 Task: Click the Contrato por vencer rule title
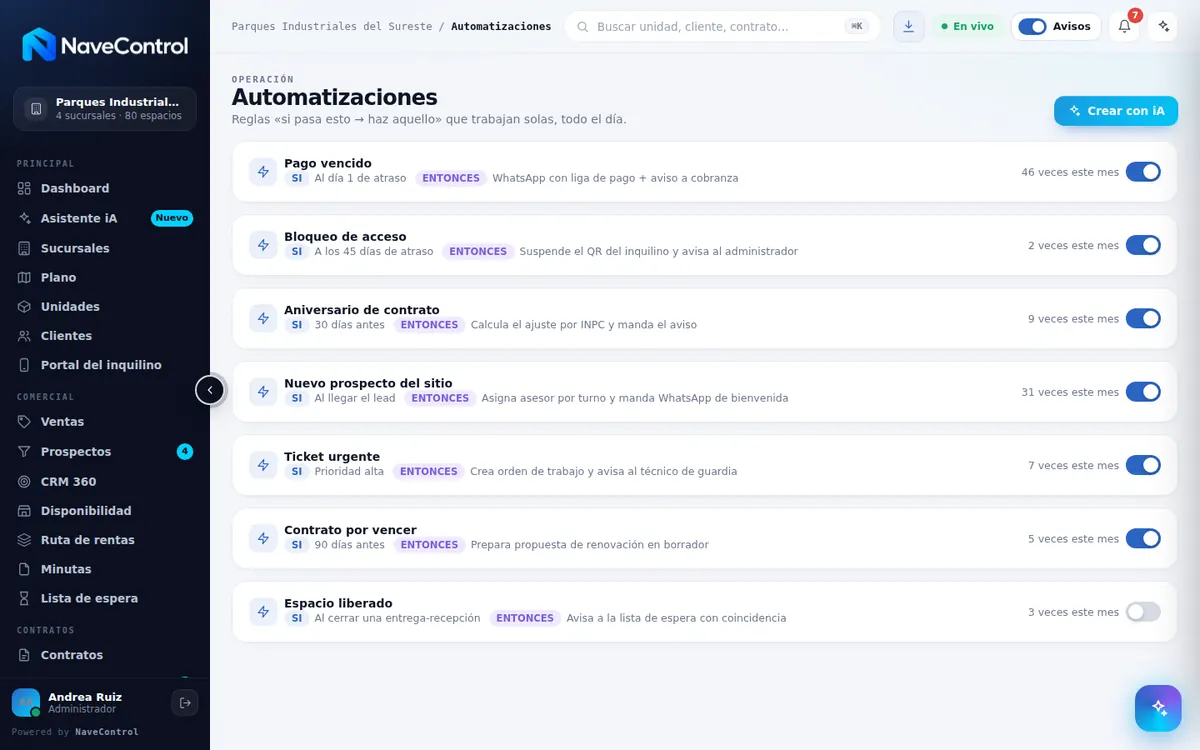point(350,530)
